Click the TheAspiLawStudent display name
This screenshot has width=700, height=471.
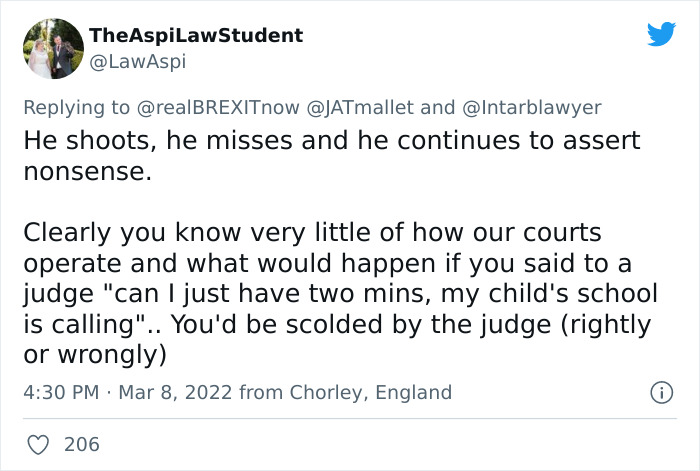(x=196, y=36)
